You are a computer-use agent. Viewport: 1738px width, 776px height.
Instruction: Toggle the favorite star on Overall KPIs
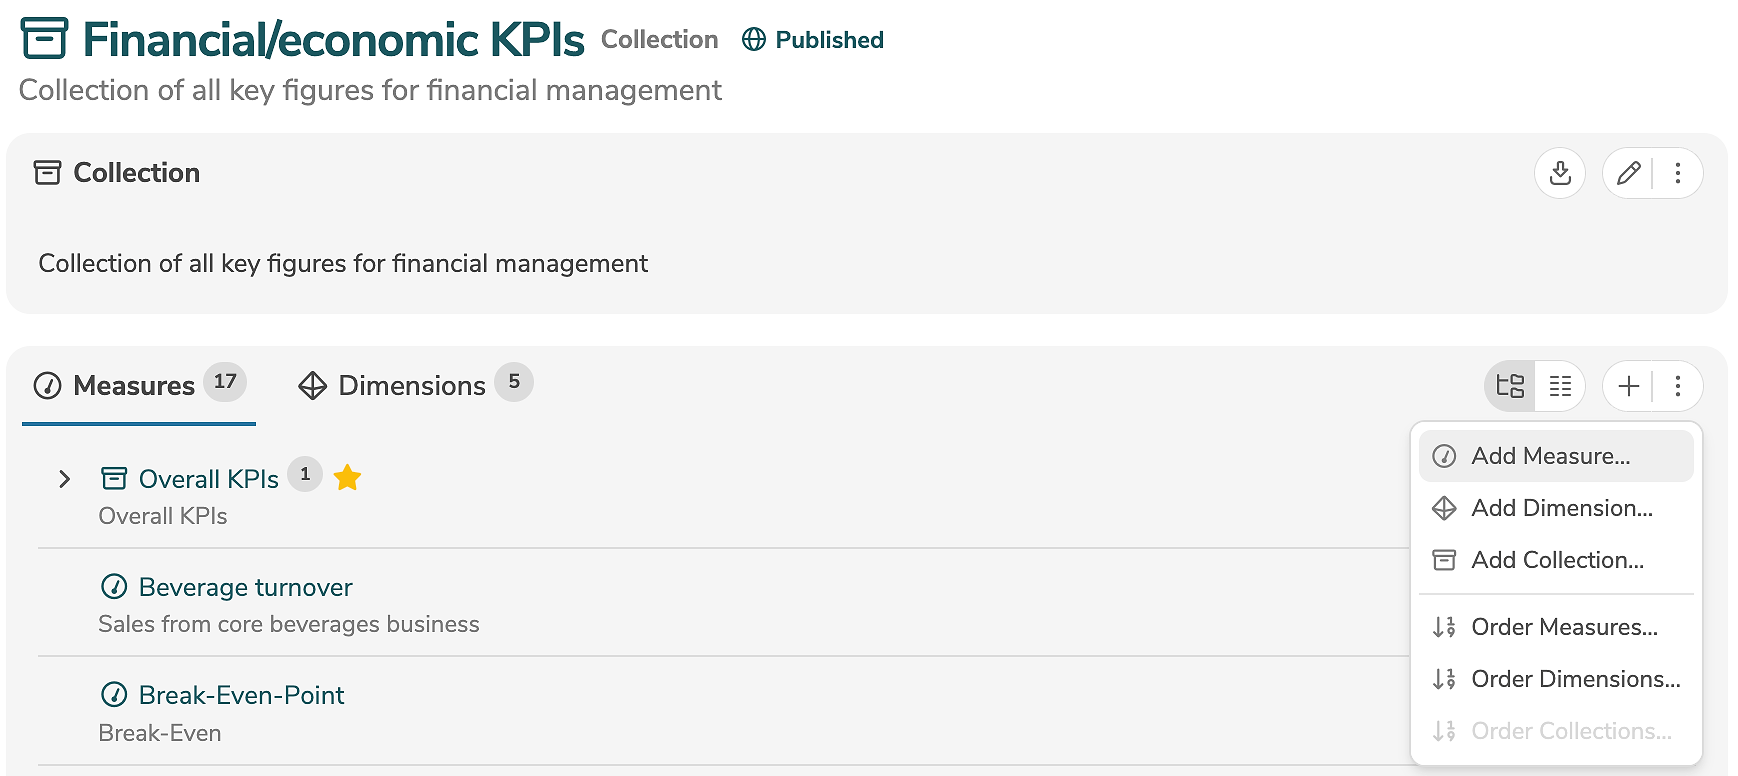point(347,478)
